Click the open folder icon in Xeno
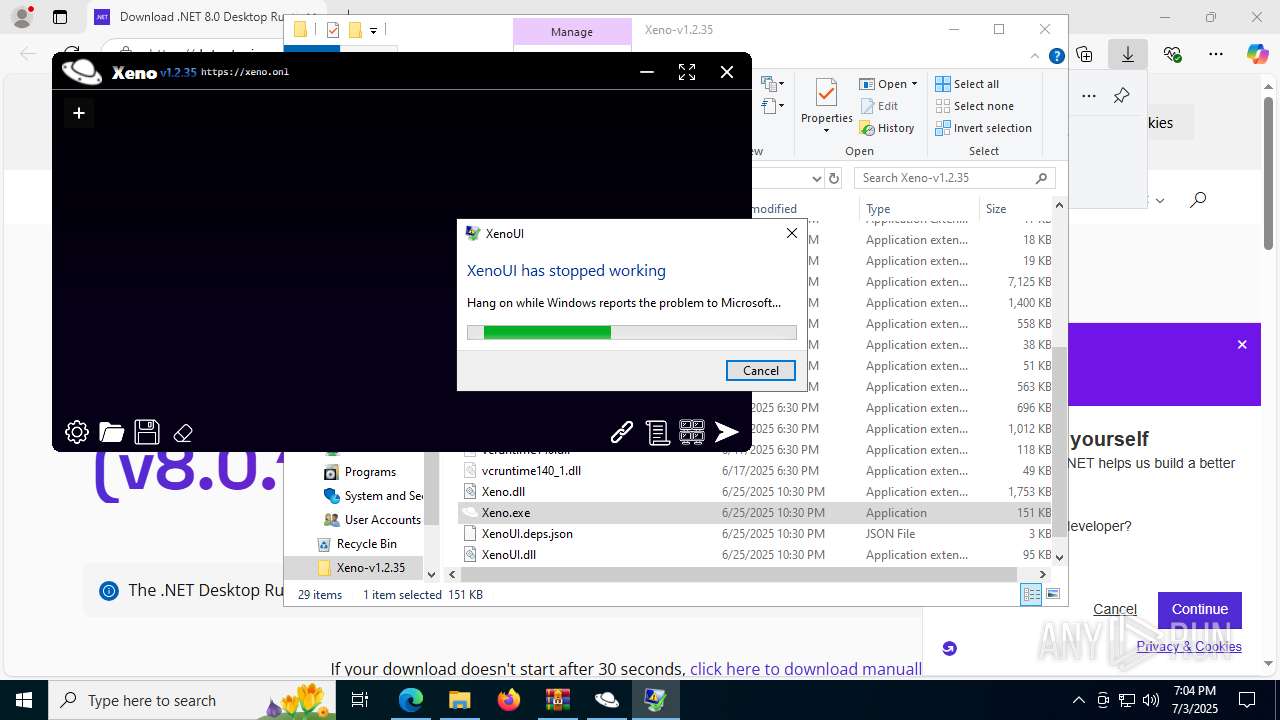Screen dimensions: 1280x720 tap(112, 432)
